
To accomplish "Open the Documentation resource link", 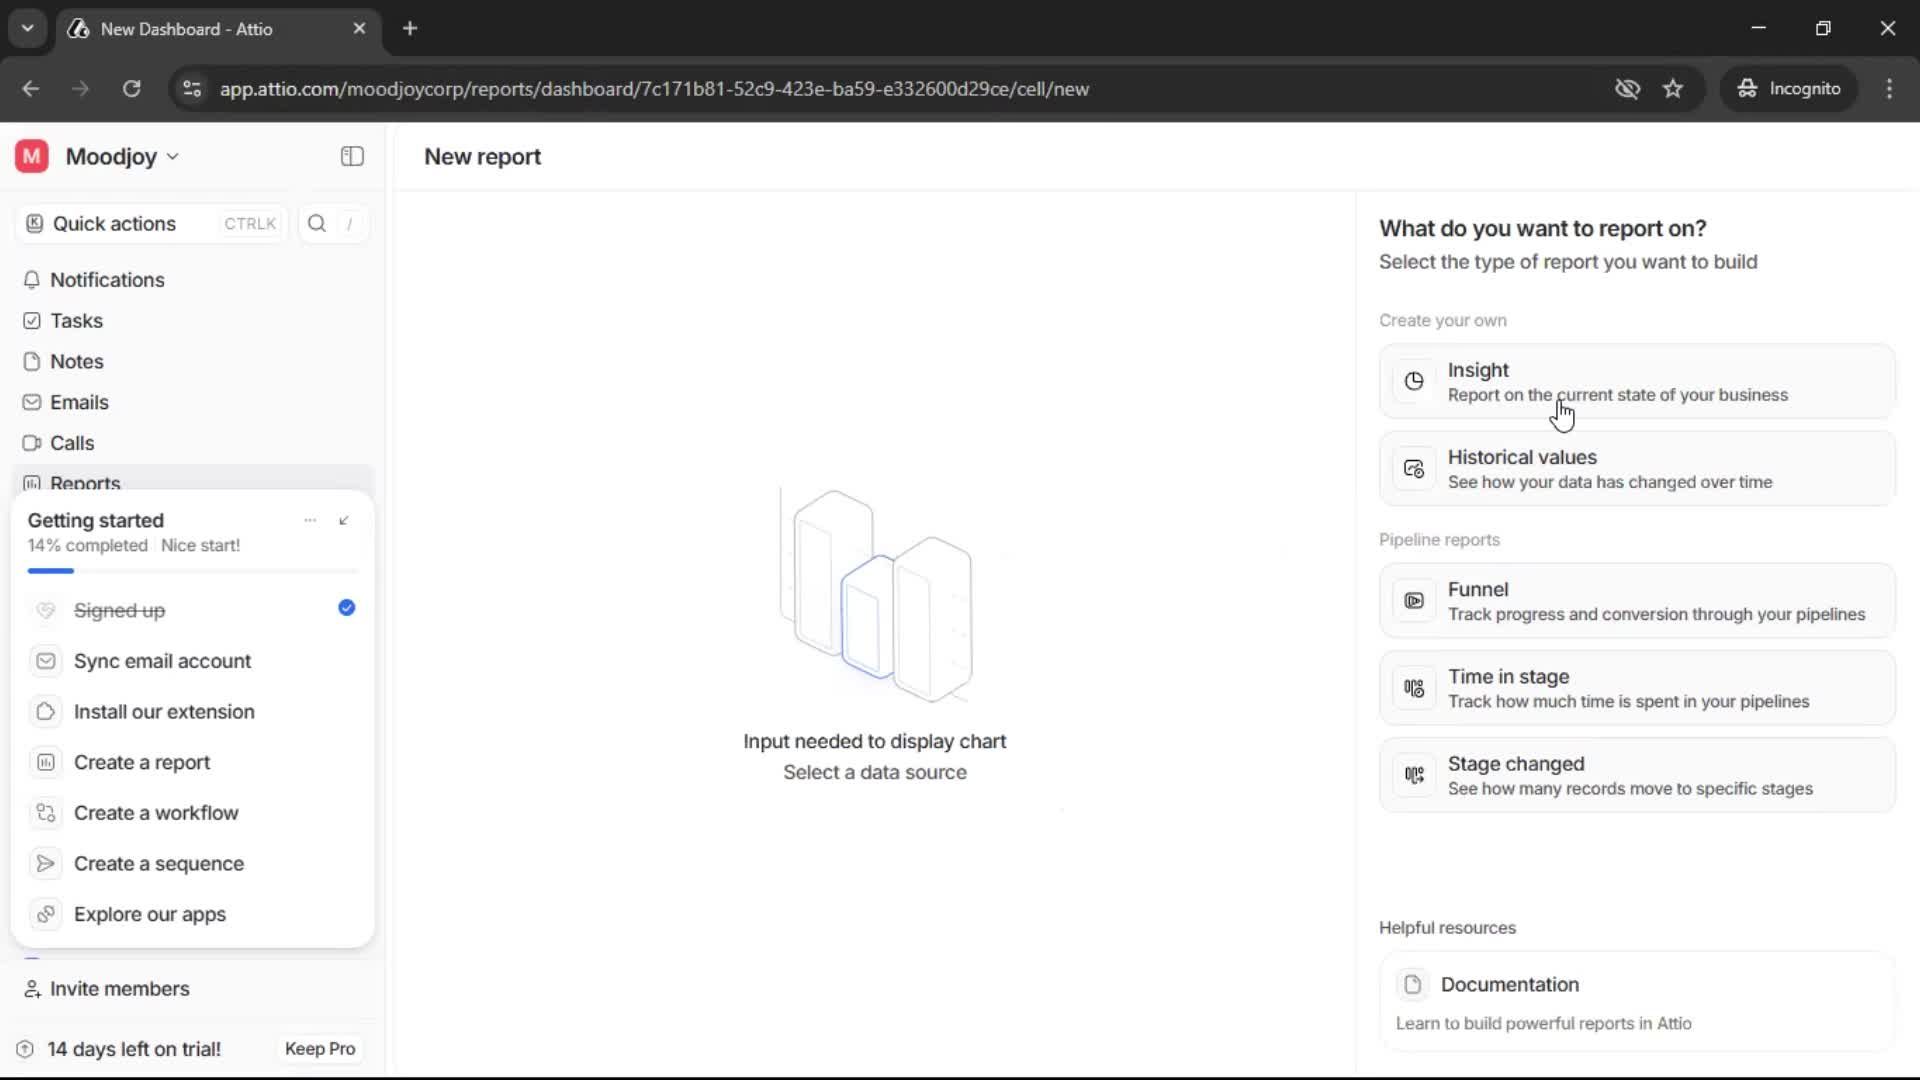I will point(1511,984).
